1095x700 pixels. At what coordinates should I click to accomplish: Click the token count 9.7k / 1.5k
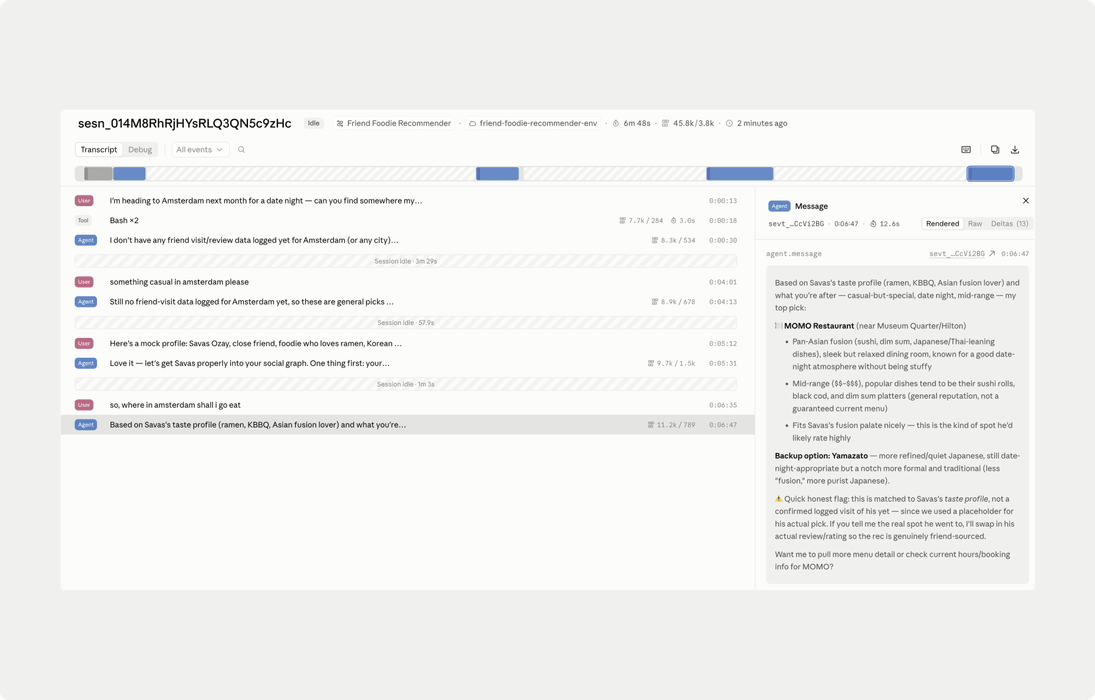pos(671,363)
